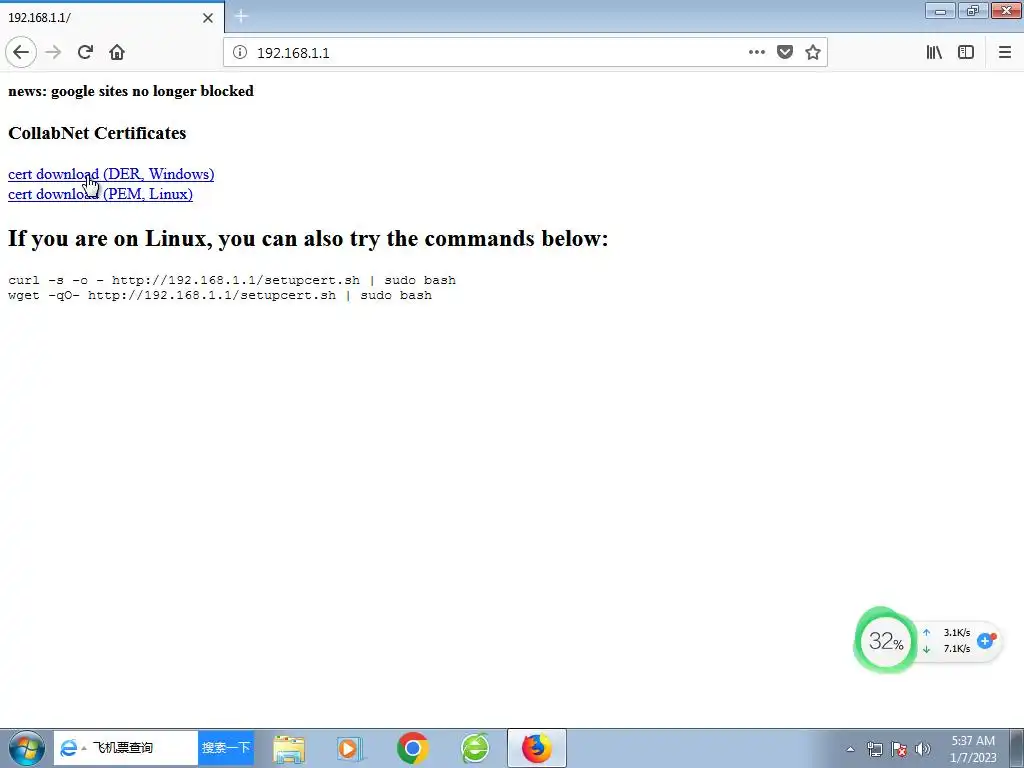Bookmark this page with the star
Viewport: 1024px width, 768px height.
click(812, 52)
